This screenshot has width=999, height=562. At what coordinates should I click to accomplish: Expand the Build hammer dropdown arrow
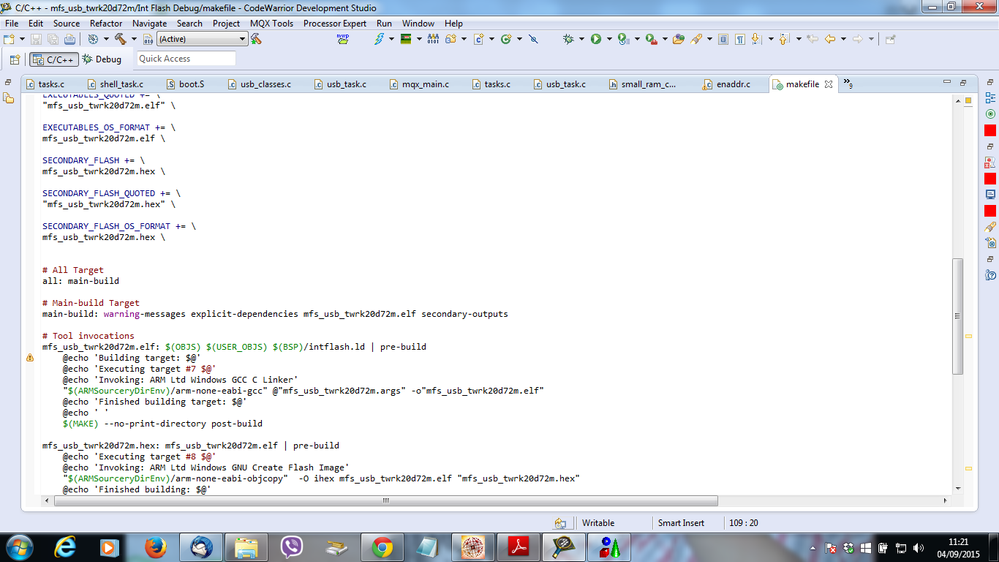click(x=134, y=39)
